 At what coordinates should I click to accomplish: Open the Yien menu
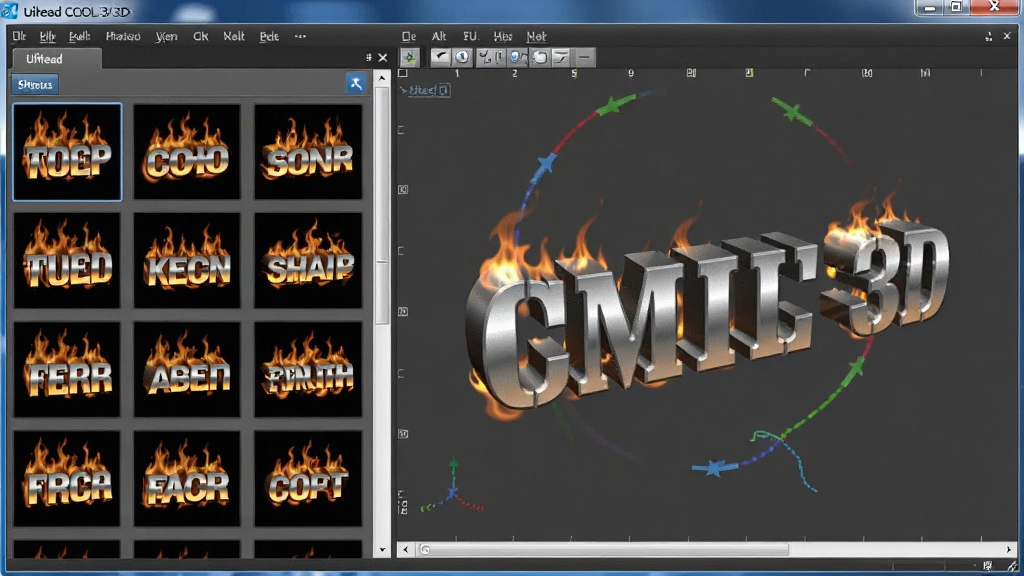pos(167,37)
